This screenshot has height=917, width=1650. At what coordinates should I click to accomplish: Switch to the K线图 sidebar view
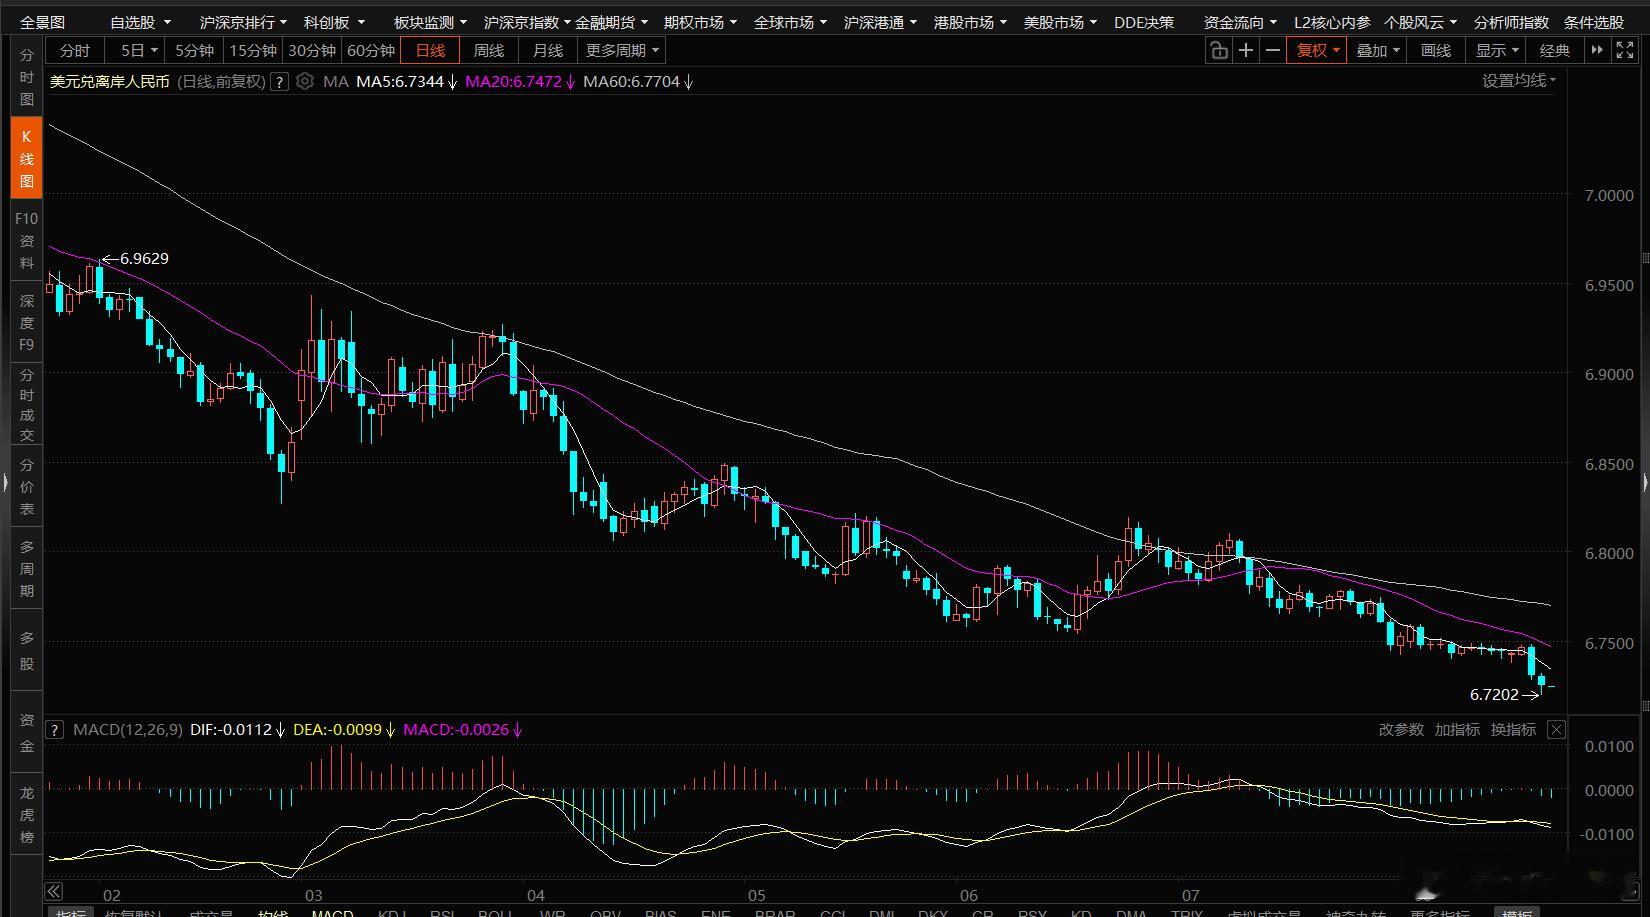(x=27, y=158)
